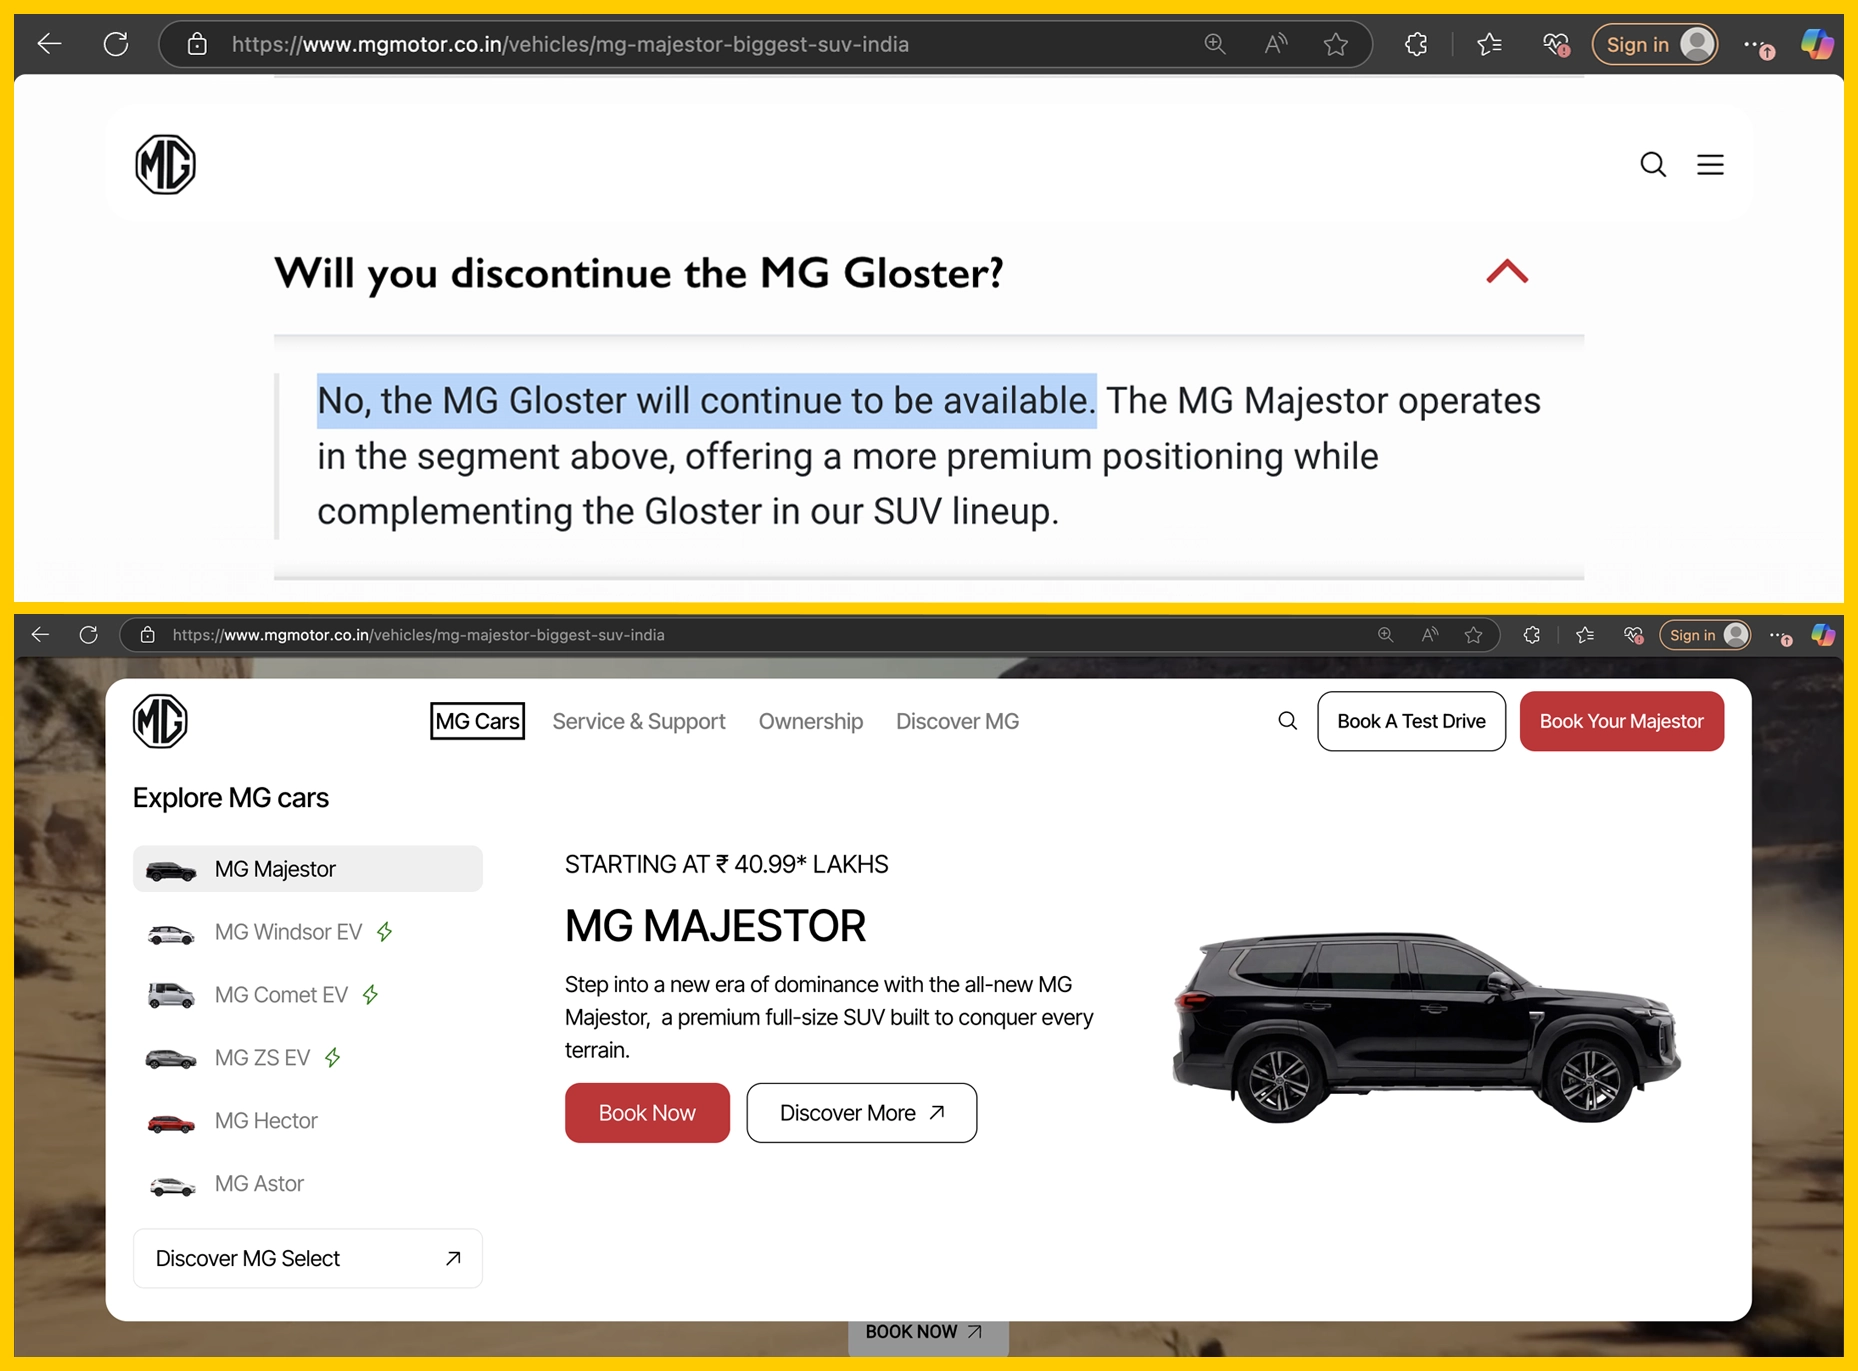The height and width of the screenshot is (1371, 1858).
Task: Click MG logo in bottom page navbar
Action: [160, 721]
